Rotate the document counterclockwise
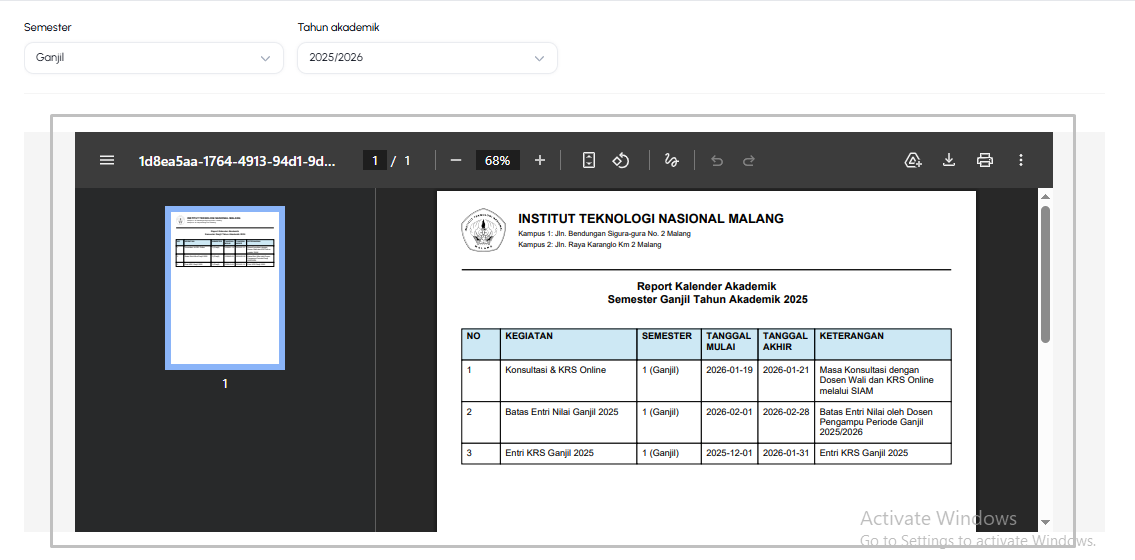Image resolution: width=1135 pixels, height=560 pixels. 620,160
